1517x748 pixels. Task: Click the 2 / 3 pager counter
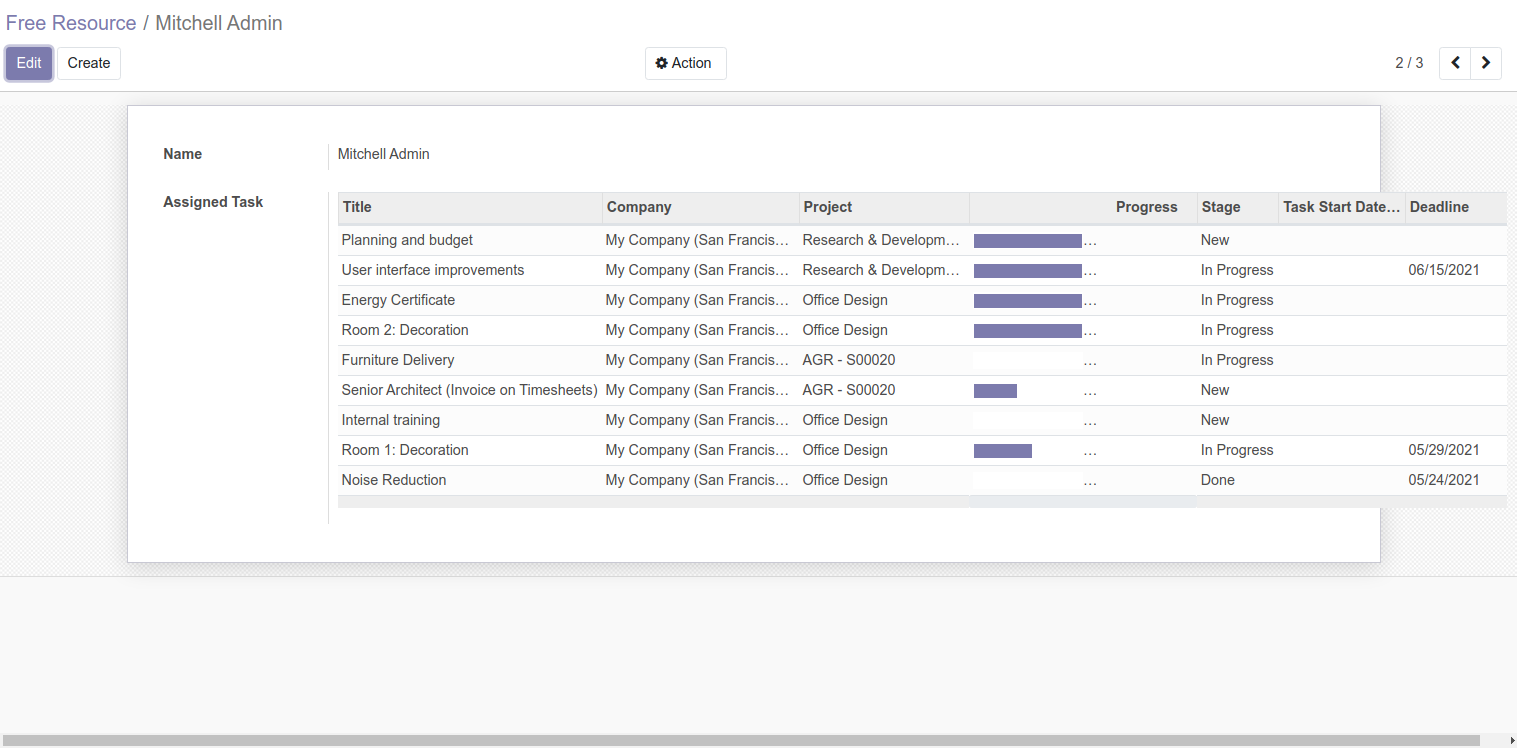pos(1409,63)
